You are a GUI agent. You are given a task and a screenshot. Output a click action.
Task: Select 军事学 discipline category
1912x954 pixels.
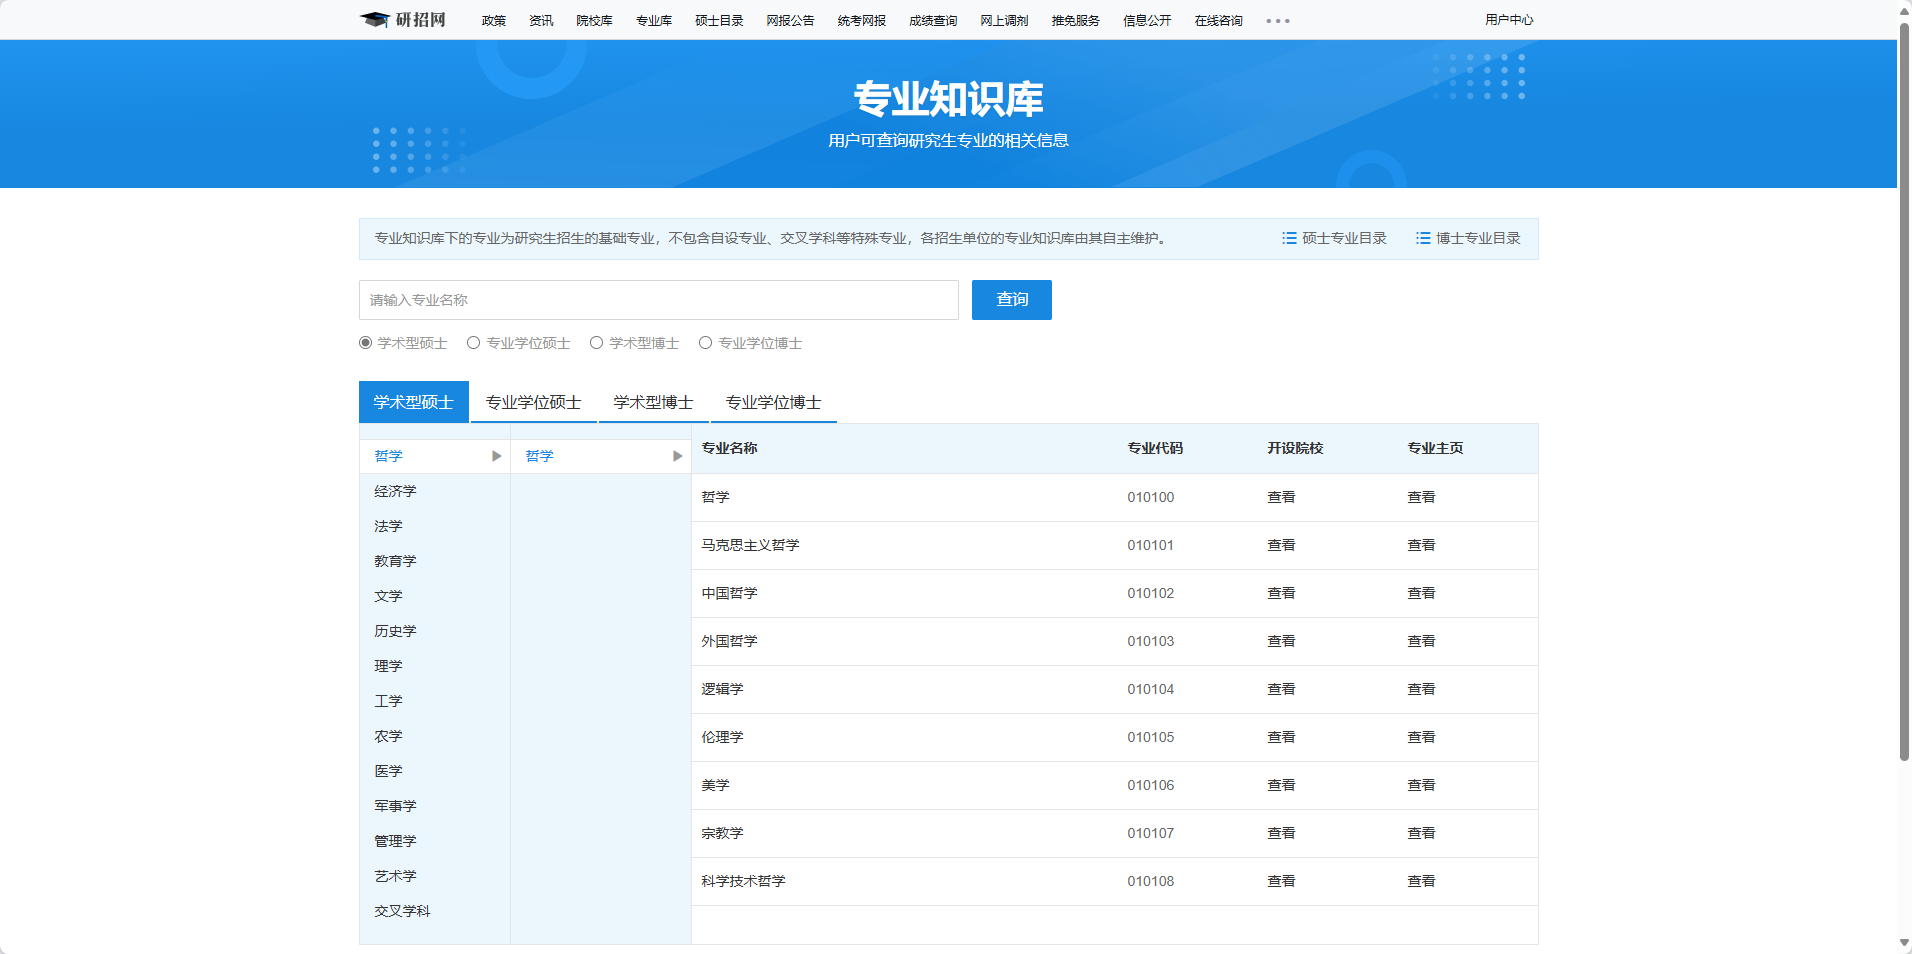[396, 806]
